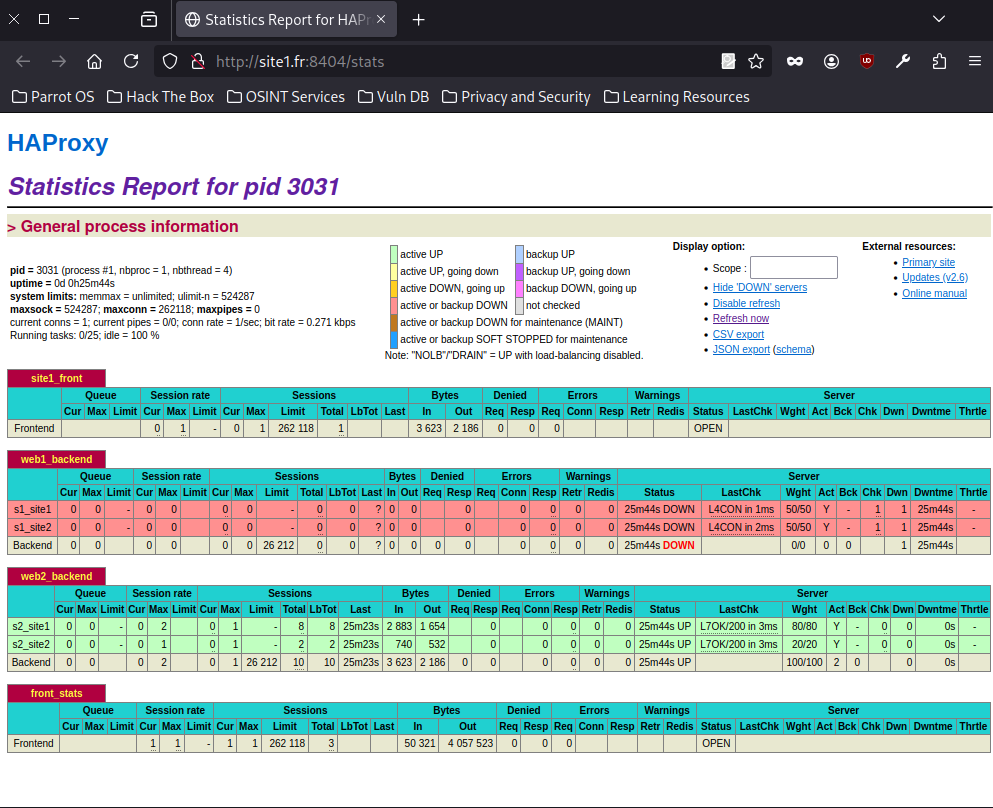Click the 'L4CON in 1ms' last check cell

pyautogui.click(x=741, y=509)
